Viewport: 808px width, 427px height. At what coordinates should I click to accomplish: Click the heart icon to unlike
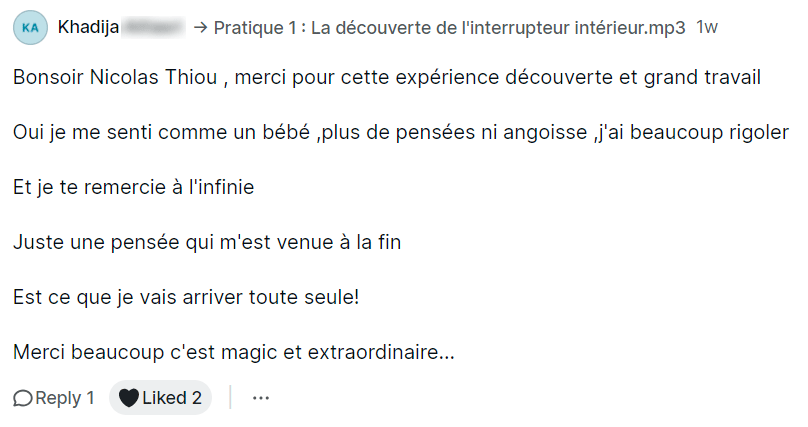point(128,398)
